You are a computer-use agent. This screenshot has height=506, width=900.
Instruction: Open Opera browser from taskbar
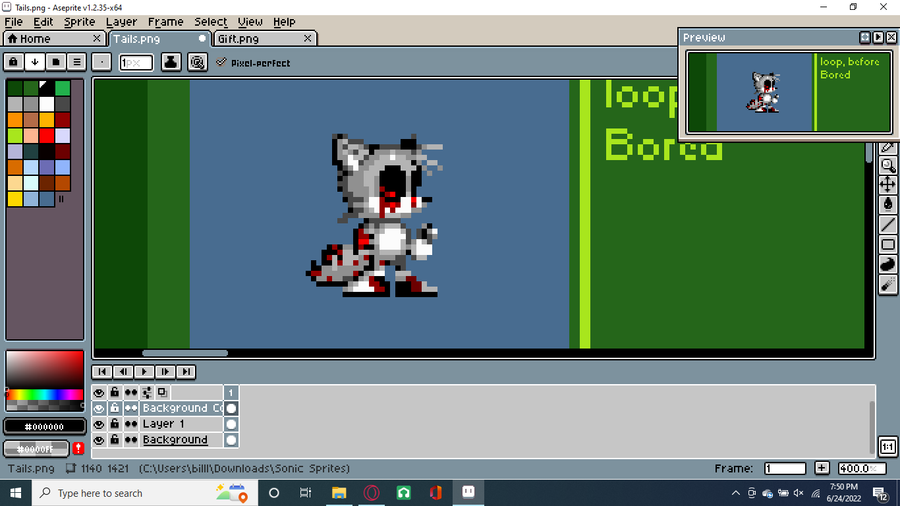(371, 493)
